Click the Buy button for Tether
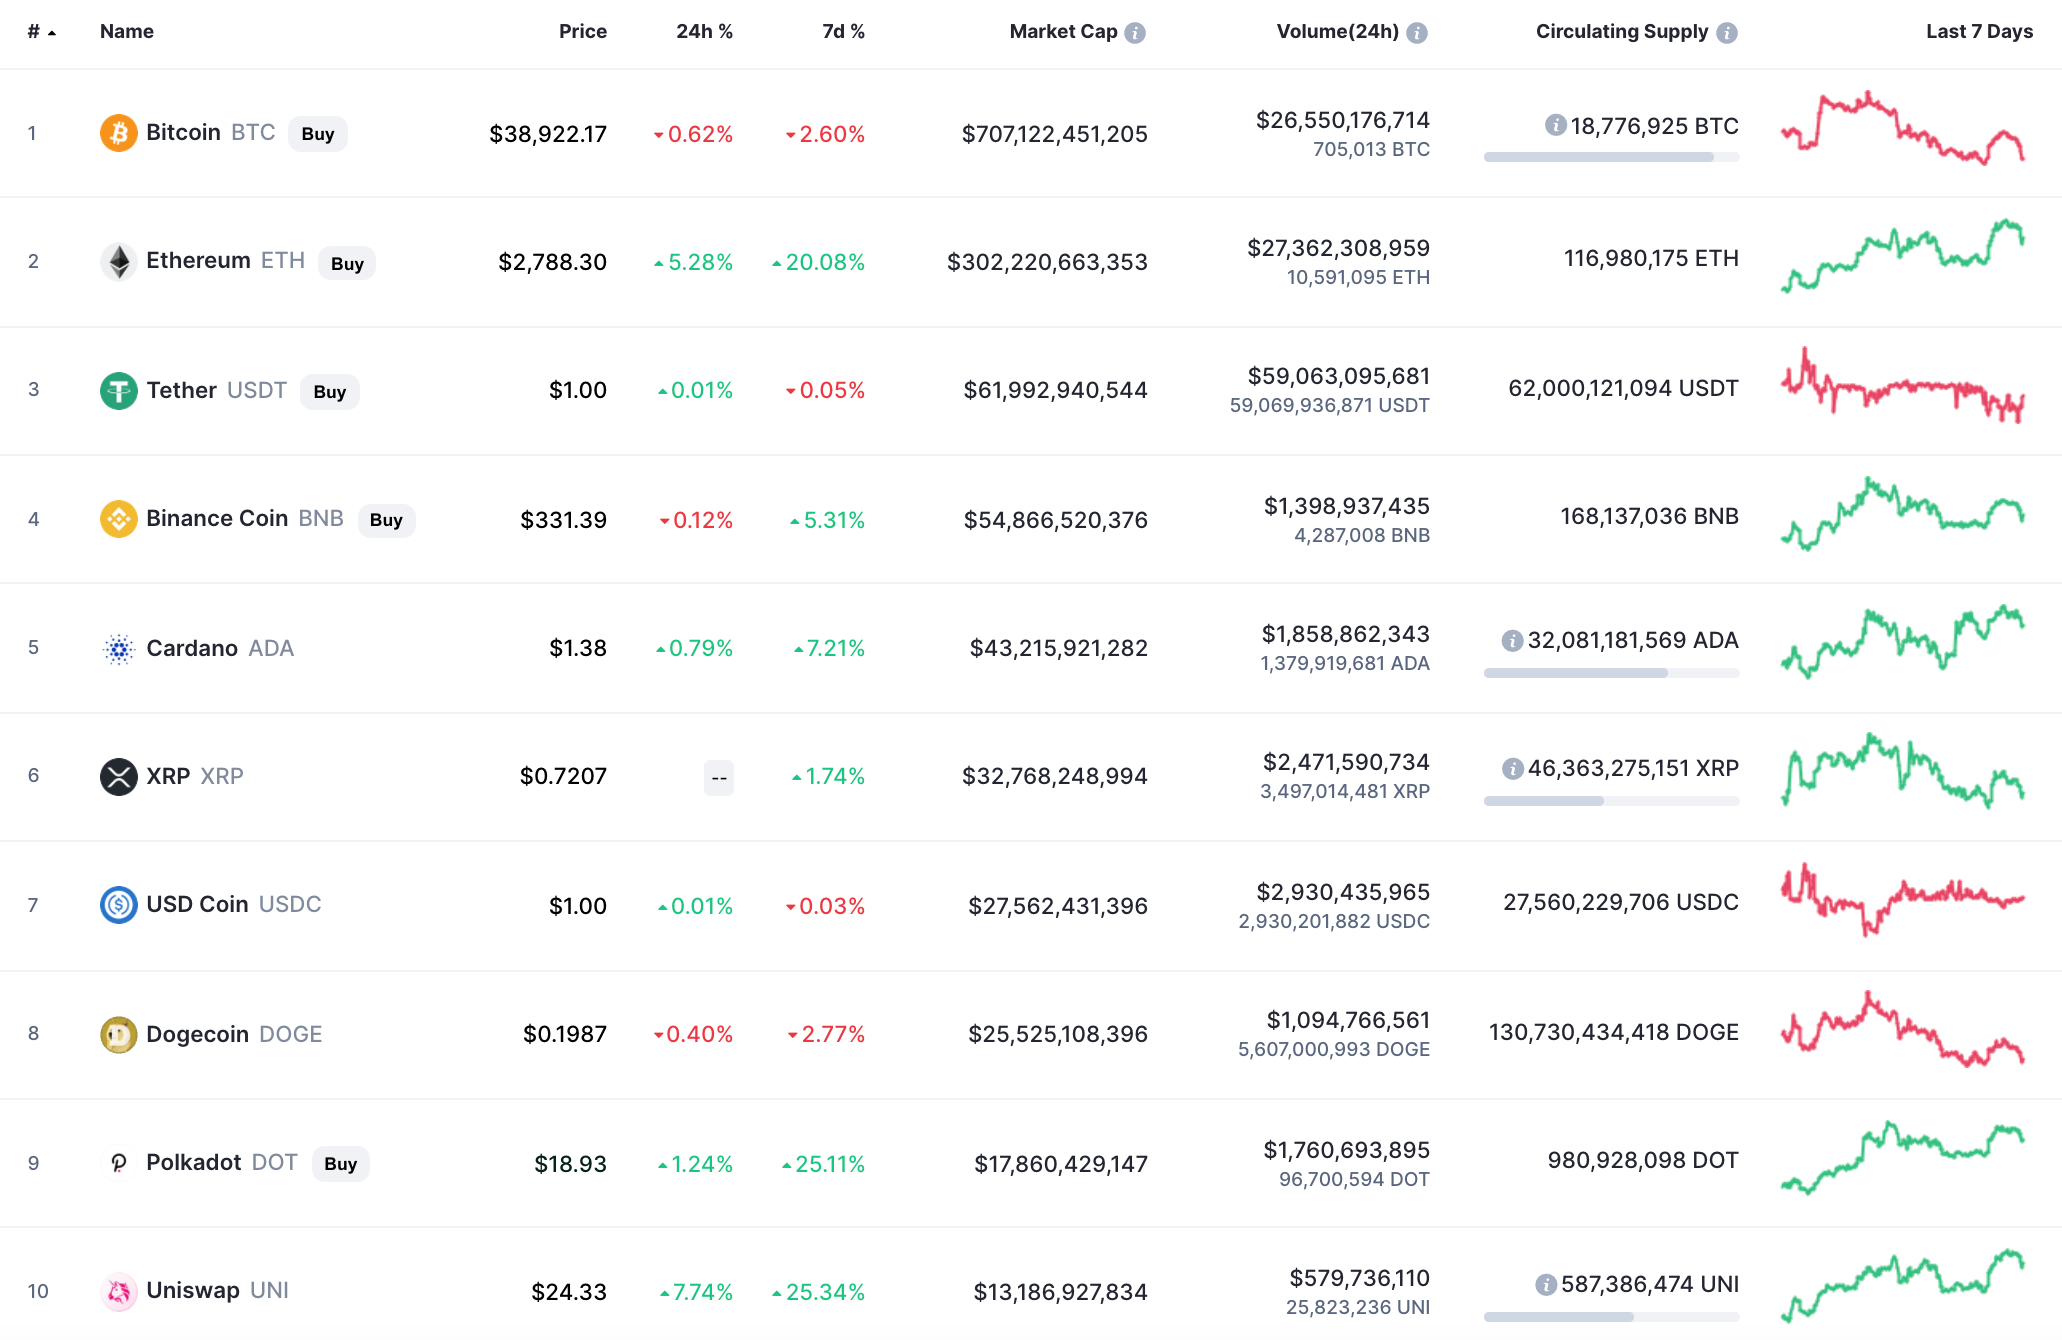This screenshot has width=2062, height=1340. [330, 391]
